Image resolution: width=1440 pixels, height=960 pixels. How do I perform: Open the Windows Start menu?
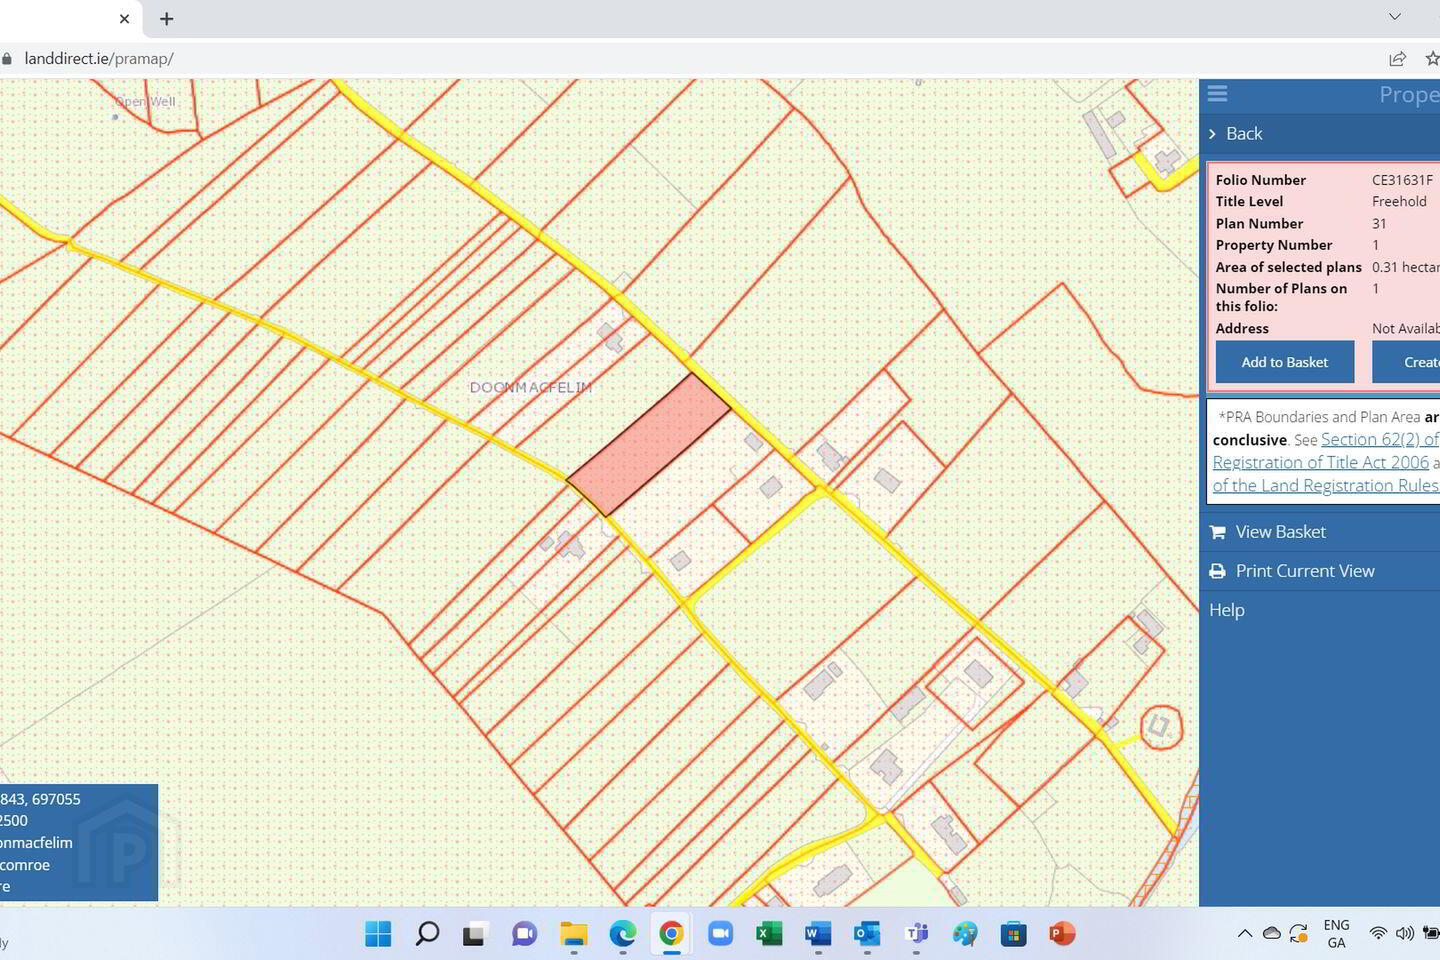(x=378, y=934)
